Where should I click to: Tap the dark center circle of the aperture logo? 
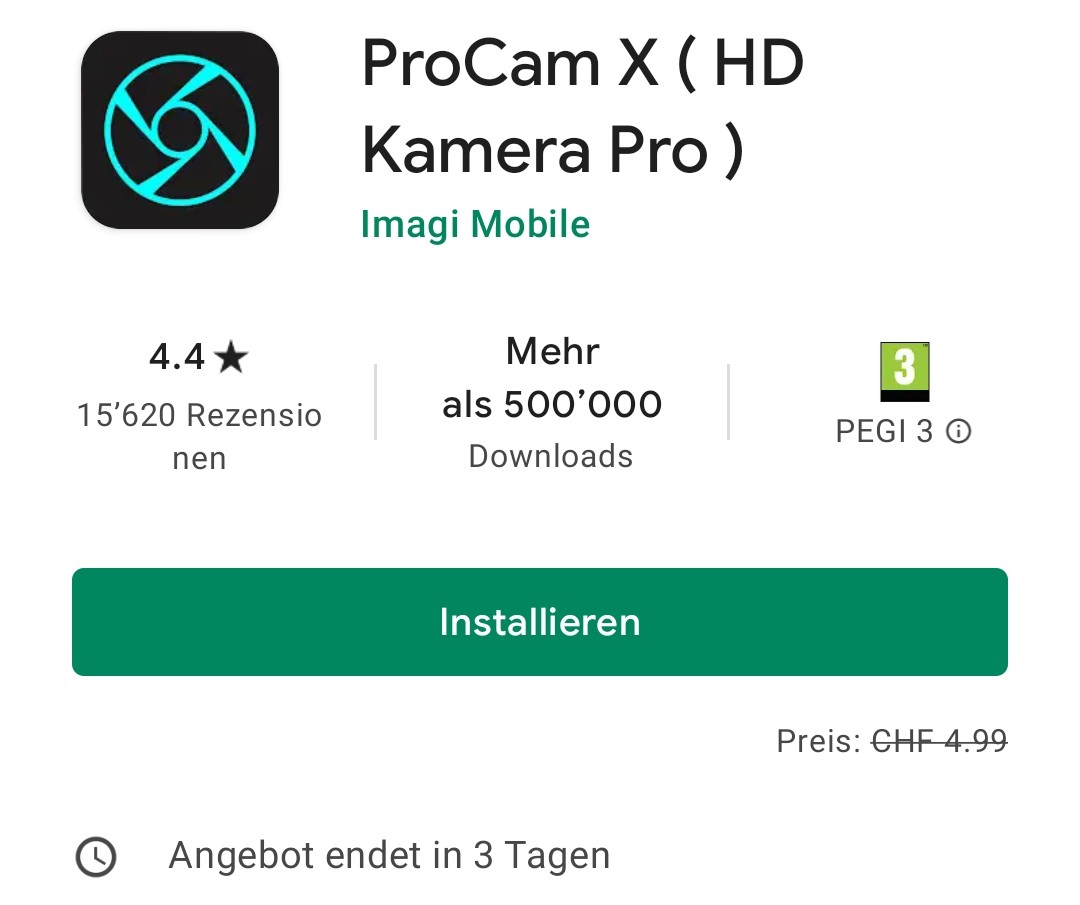[x=180, y=129]
